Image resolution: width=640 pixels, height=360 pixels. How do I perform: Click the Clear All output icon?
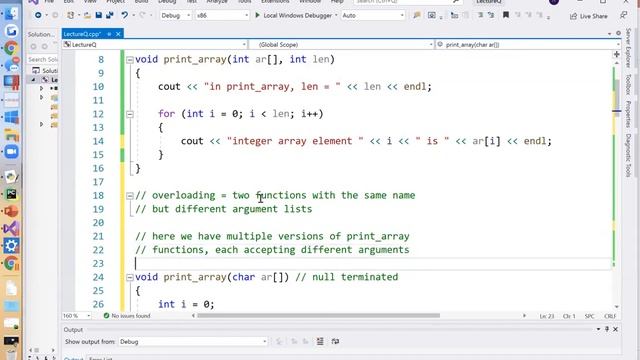click(x=320, y=341)
